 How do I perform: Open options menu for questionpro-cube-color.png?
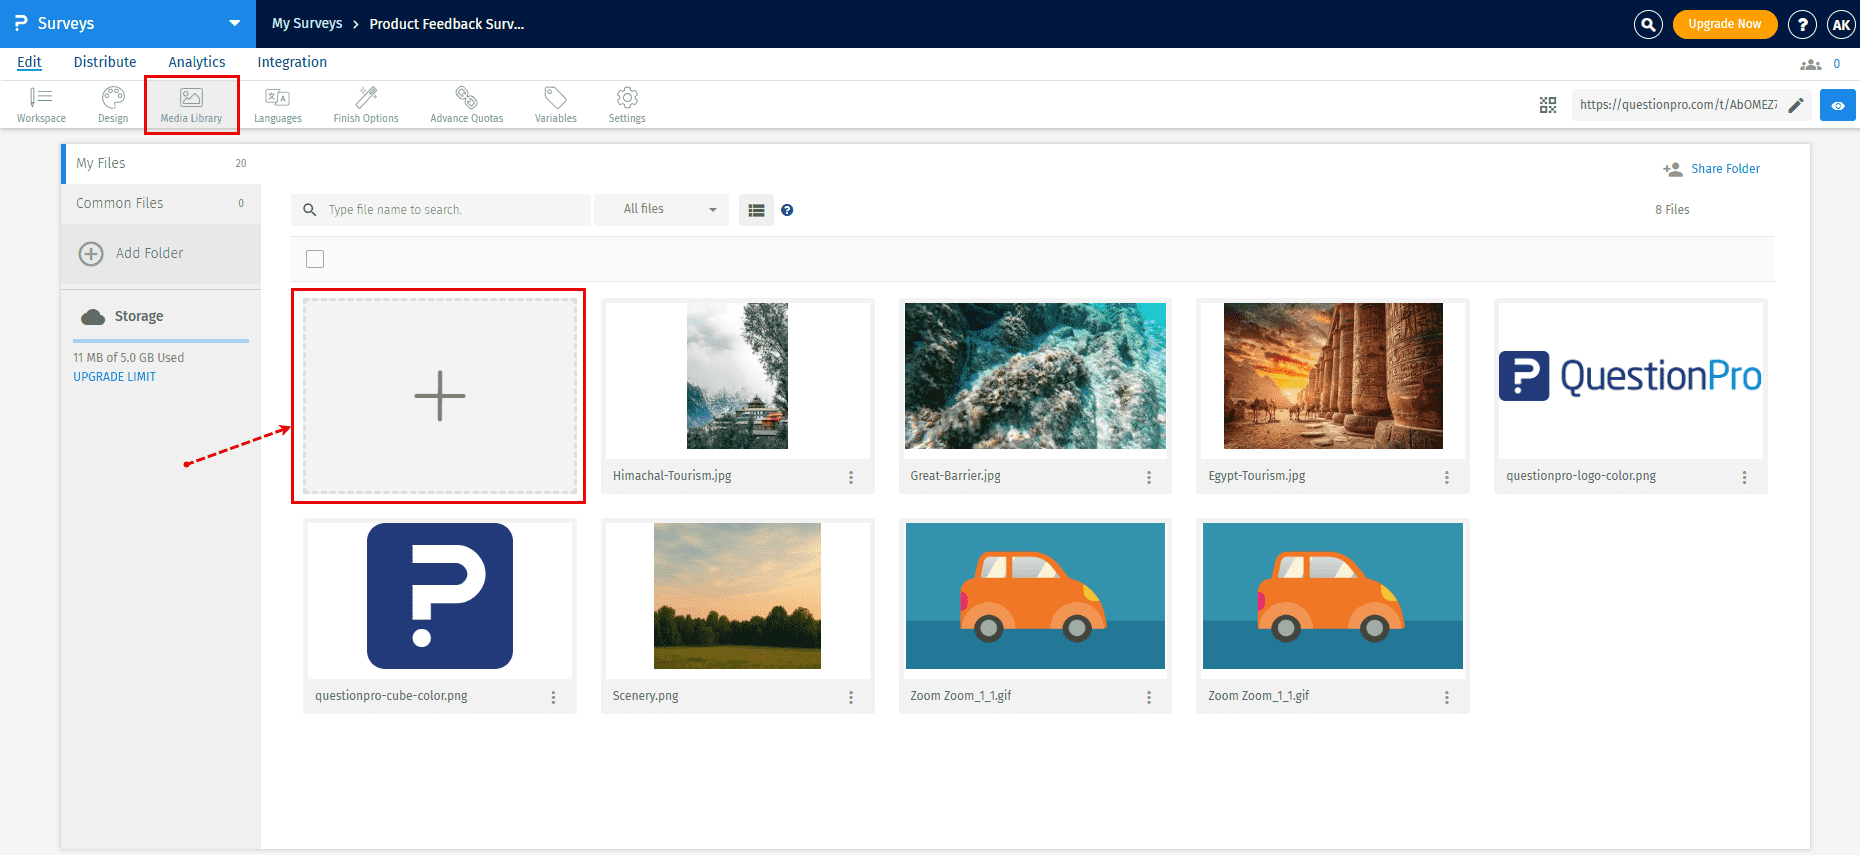tap(553, 697)
